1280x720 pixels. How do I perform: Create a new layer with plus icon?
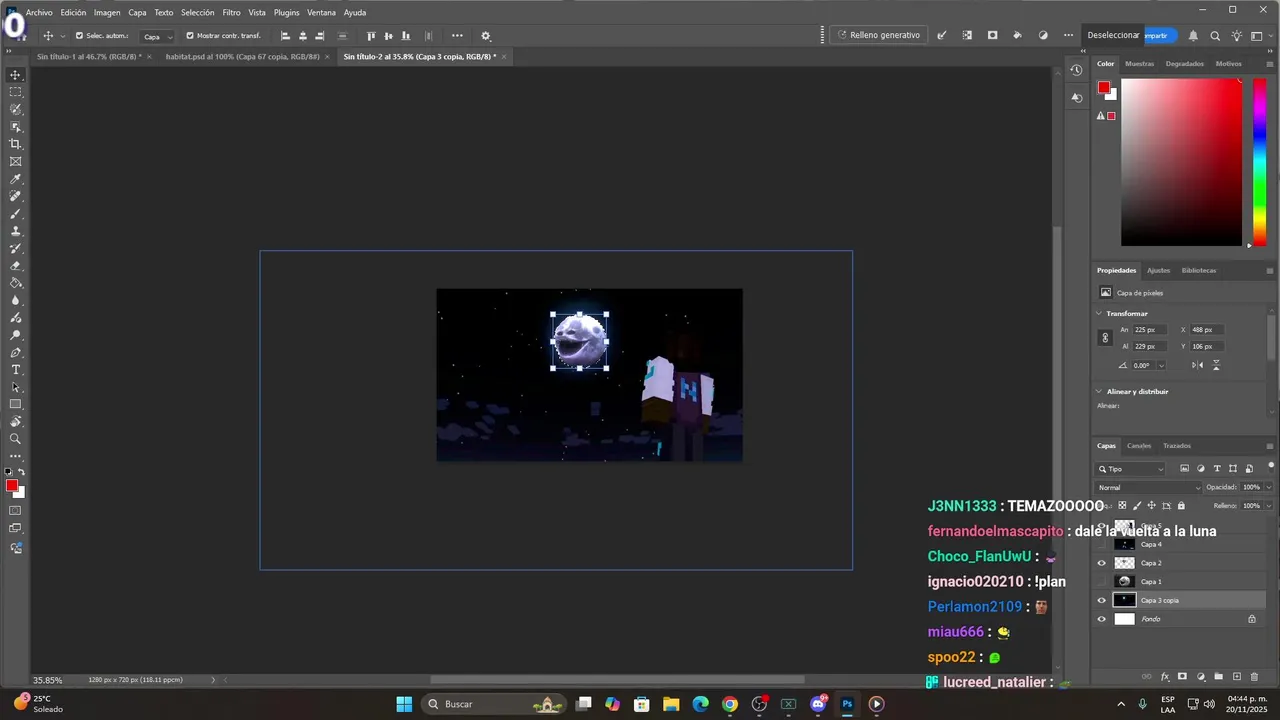[1237, 677]
